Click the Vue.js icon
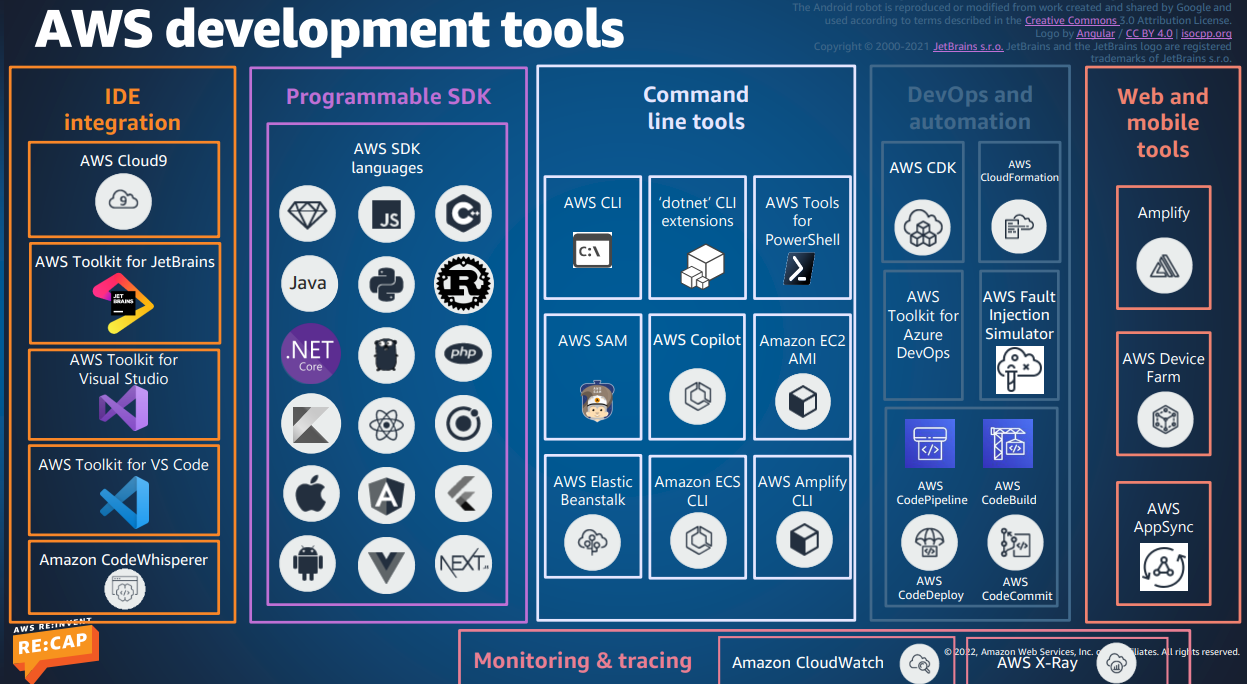The height and width of the screenshot is (684, 1247). [x=386, y=564]
